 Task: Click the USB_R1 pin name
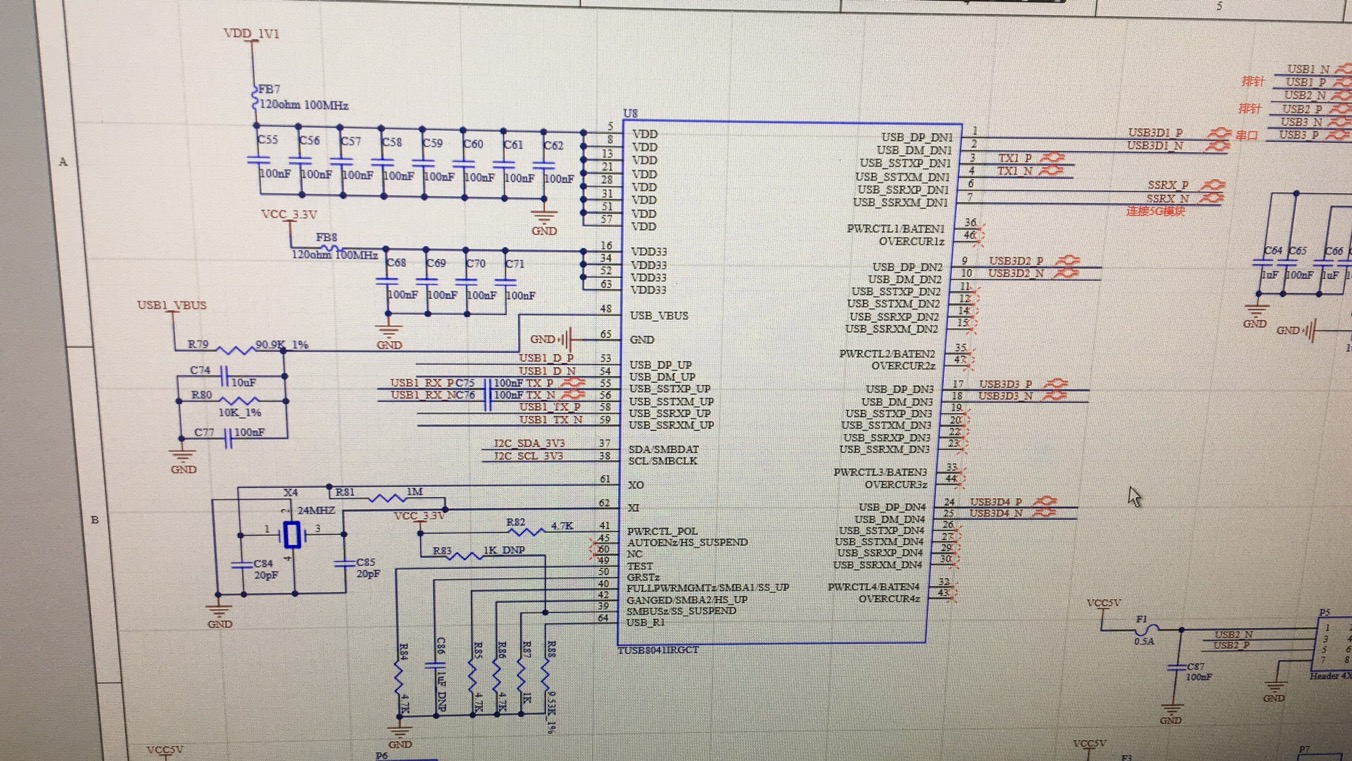[646, 622]
